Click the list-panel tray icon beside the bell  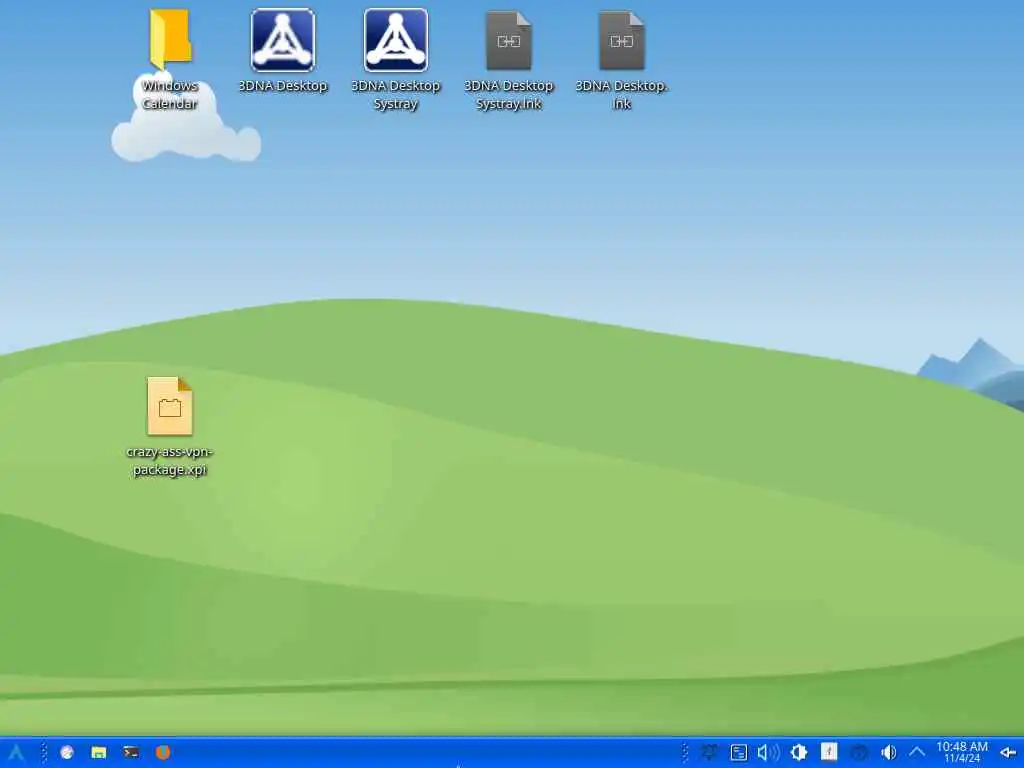coord(739,752)
